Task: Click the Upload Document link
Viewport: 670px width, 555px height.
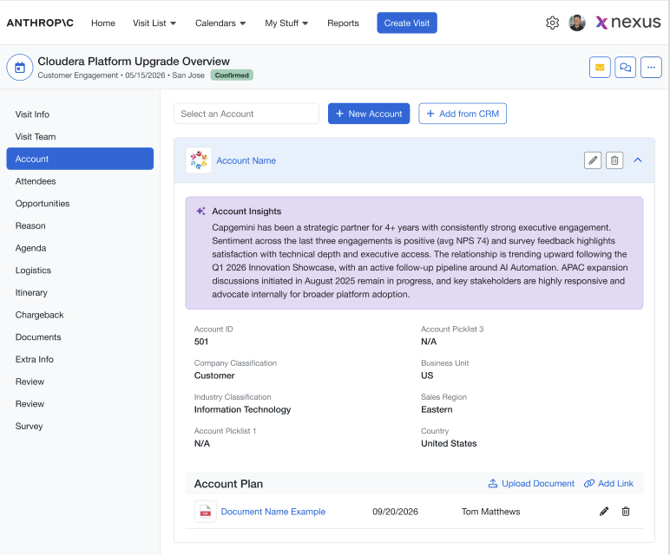Action: pos(531,484)
